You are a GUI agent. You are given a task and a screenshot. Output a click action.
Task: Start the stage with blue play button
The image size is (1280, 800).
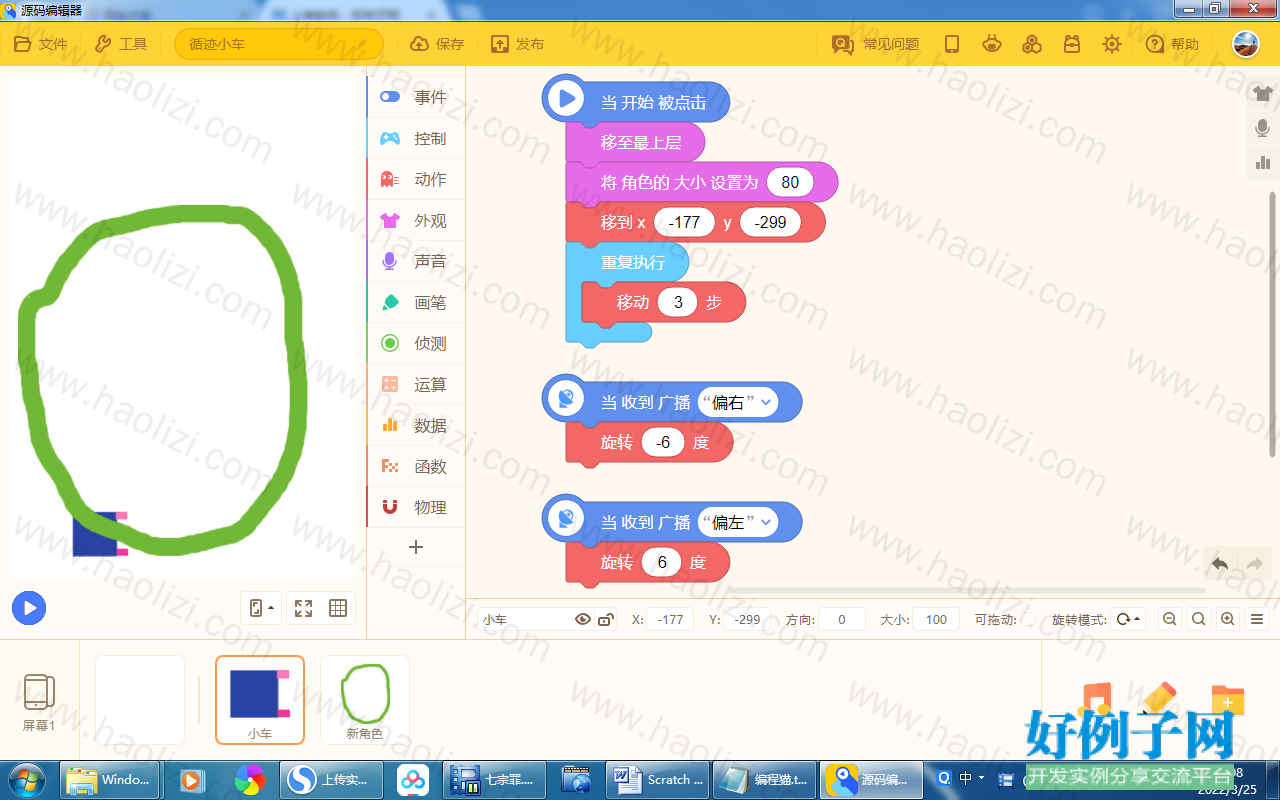click(x=29, y=607)
